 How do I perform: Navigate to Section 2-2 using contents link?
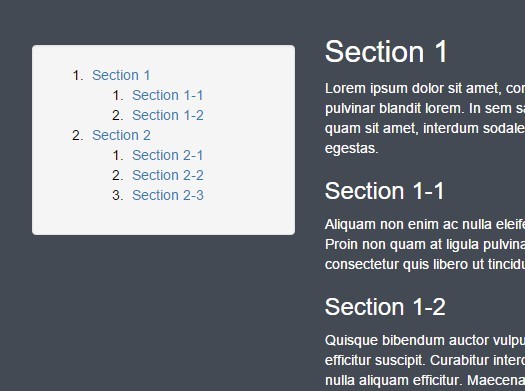tap(168, 175)
